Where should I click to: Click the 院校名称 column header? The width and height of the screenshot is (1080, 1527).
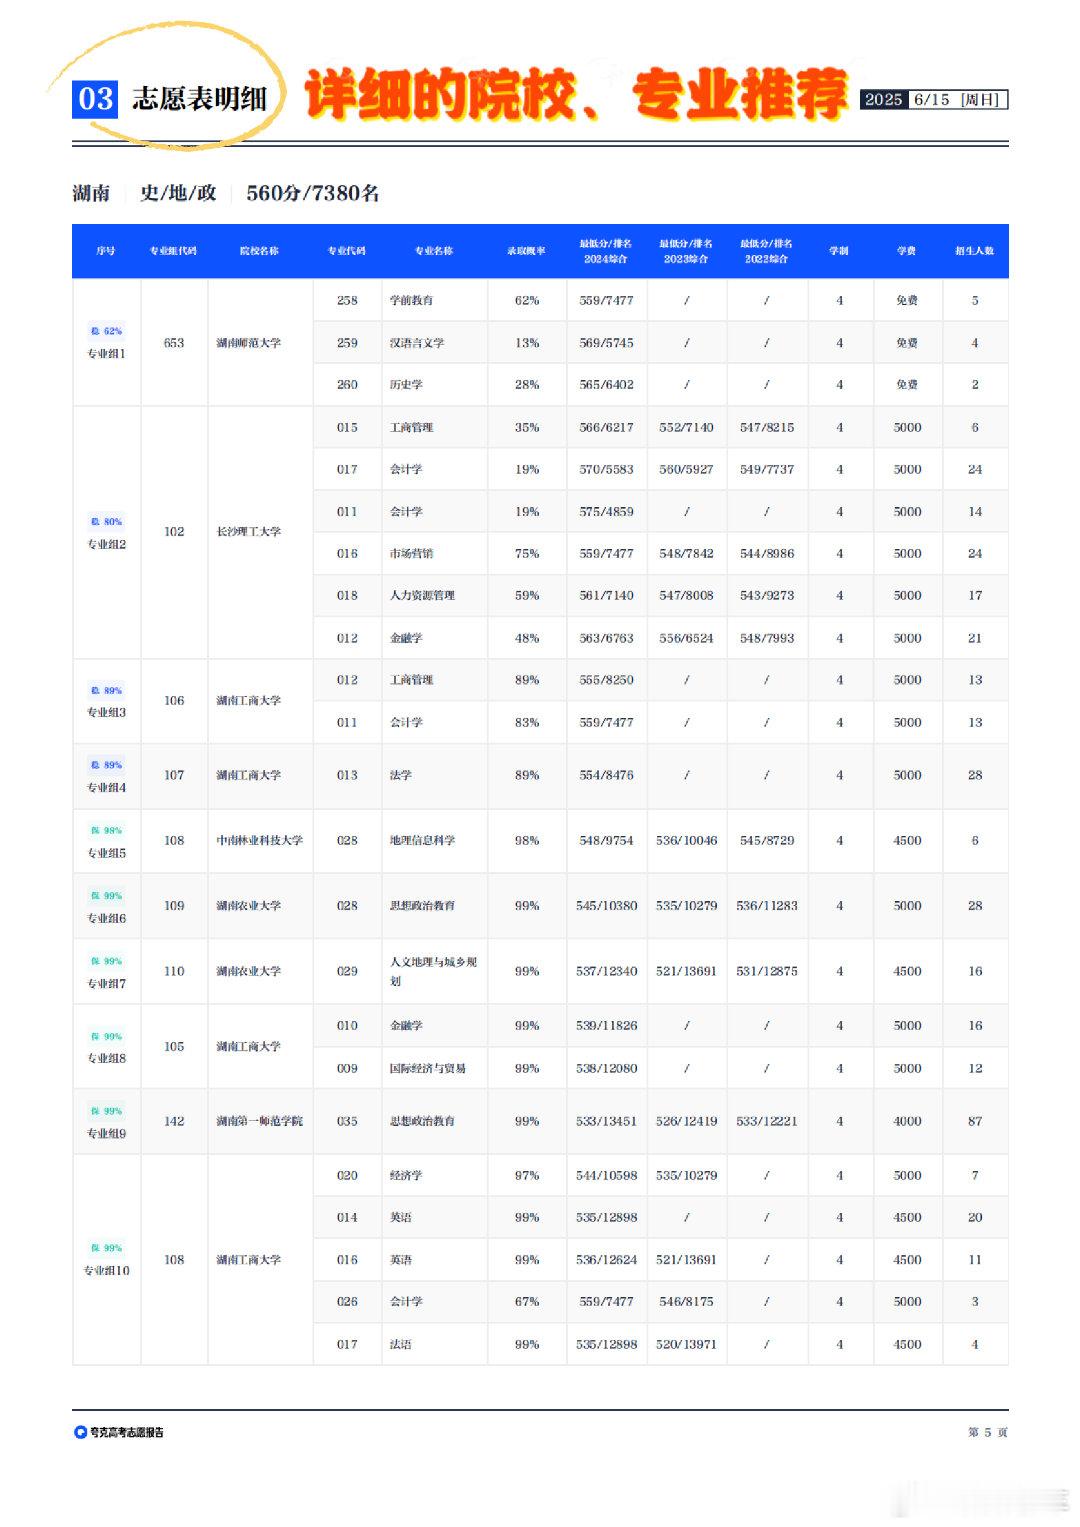260,251
